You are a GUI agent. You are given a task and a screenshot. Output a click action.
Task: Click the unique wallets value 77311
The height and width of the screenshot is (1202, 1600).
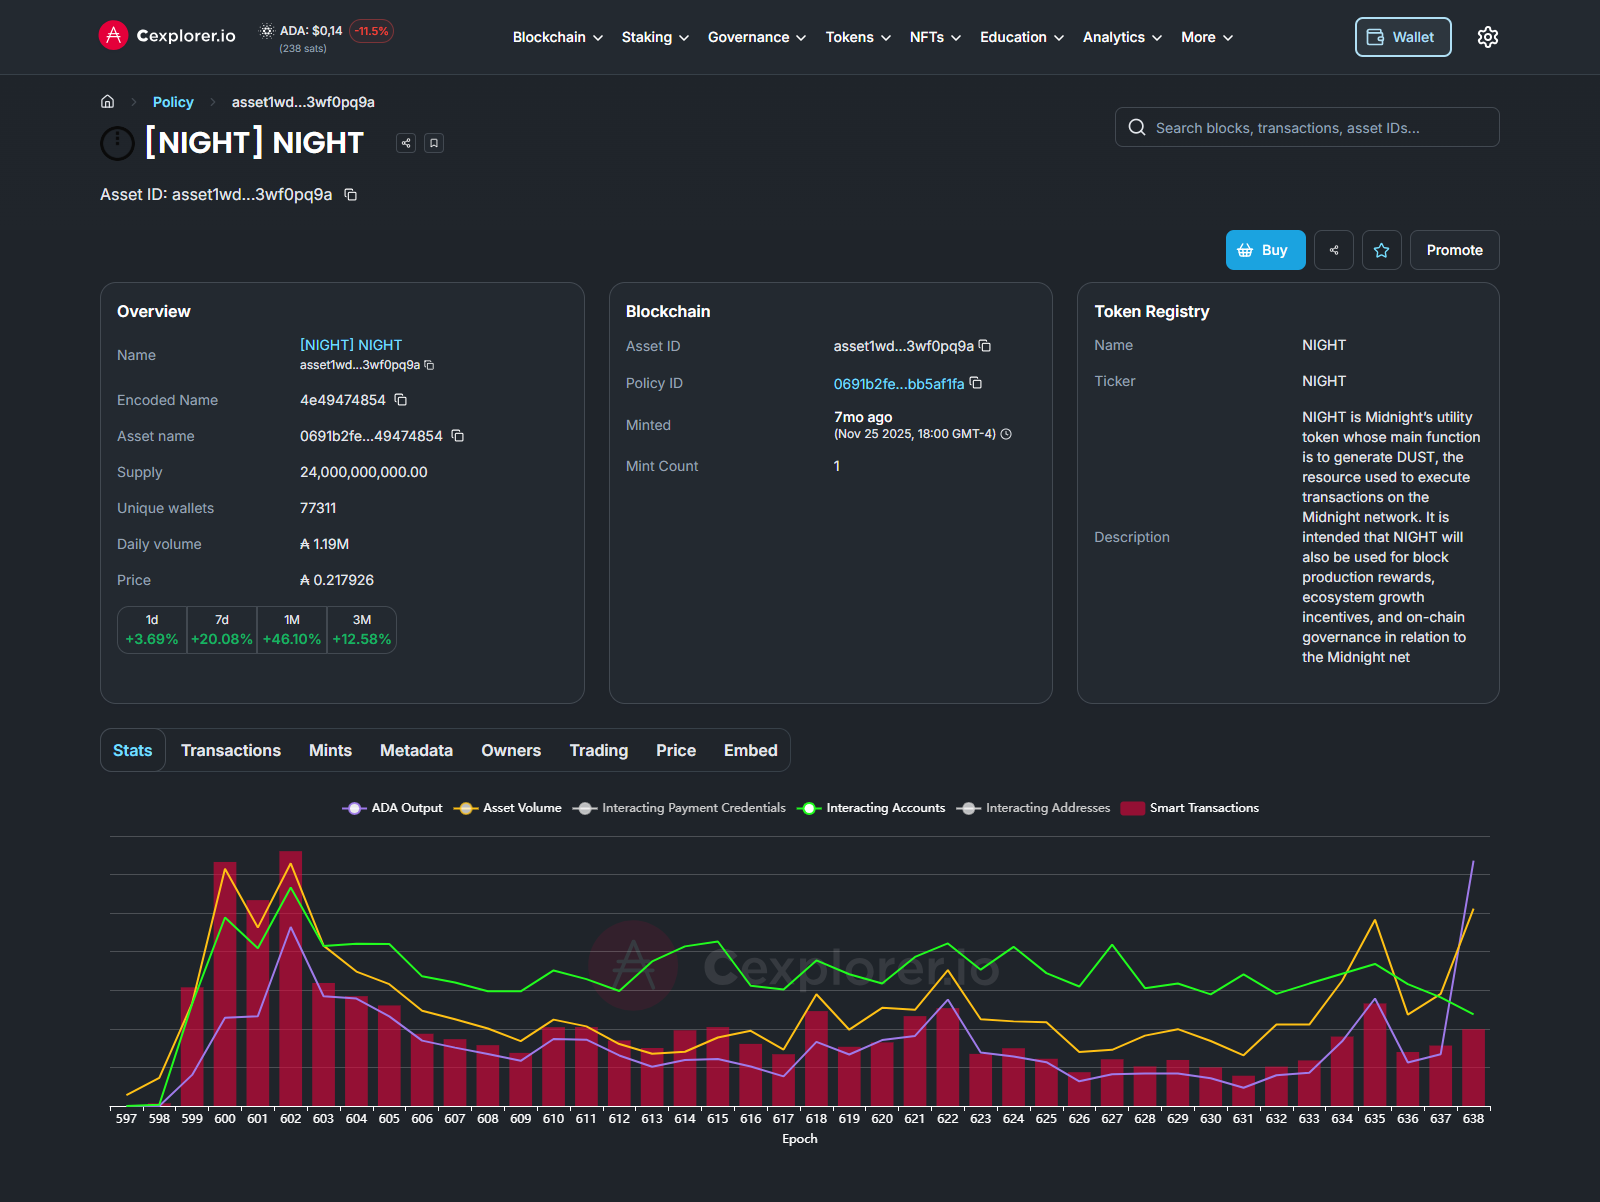point(318,508)
